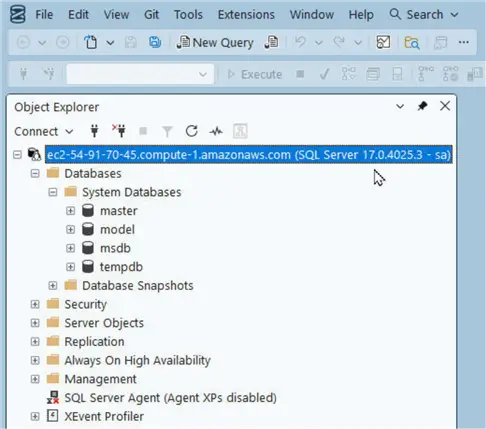Click the query icon right of New Query
The width and height of the screenshot is (486, 429).
271,43
